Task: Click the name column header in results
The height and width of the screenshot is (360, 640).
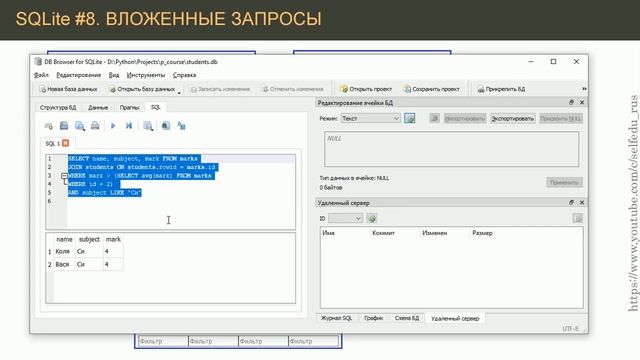Action: (x=64, y=240)
